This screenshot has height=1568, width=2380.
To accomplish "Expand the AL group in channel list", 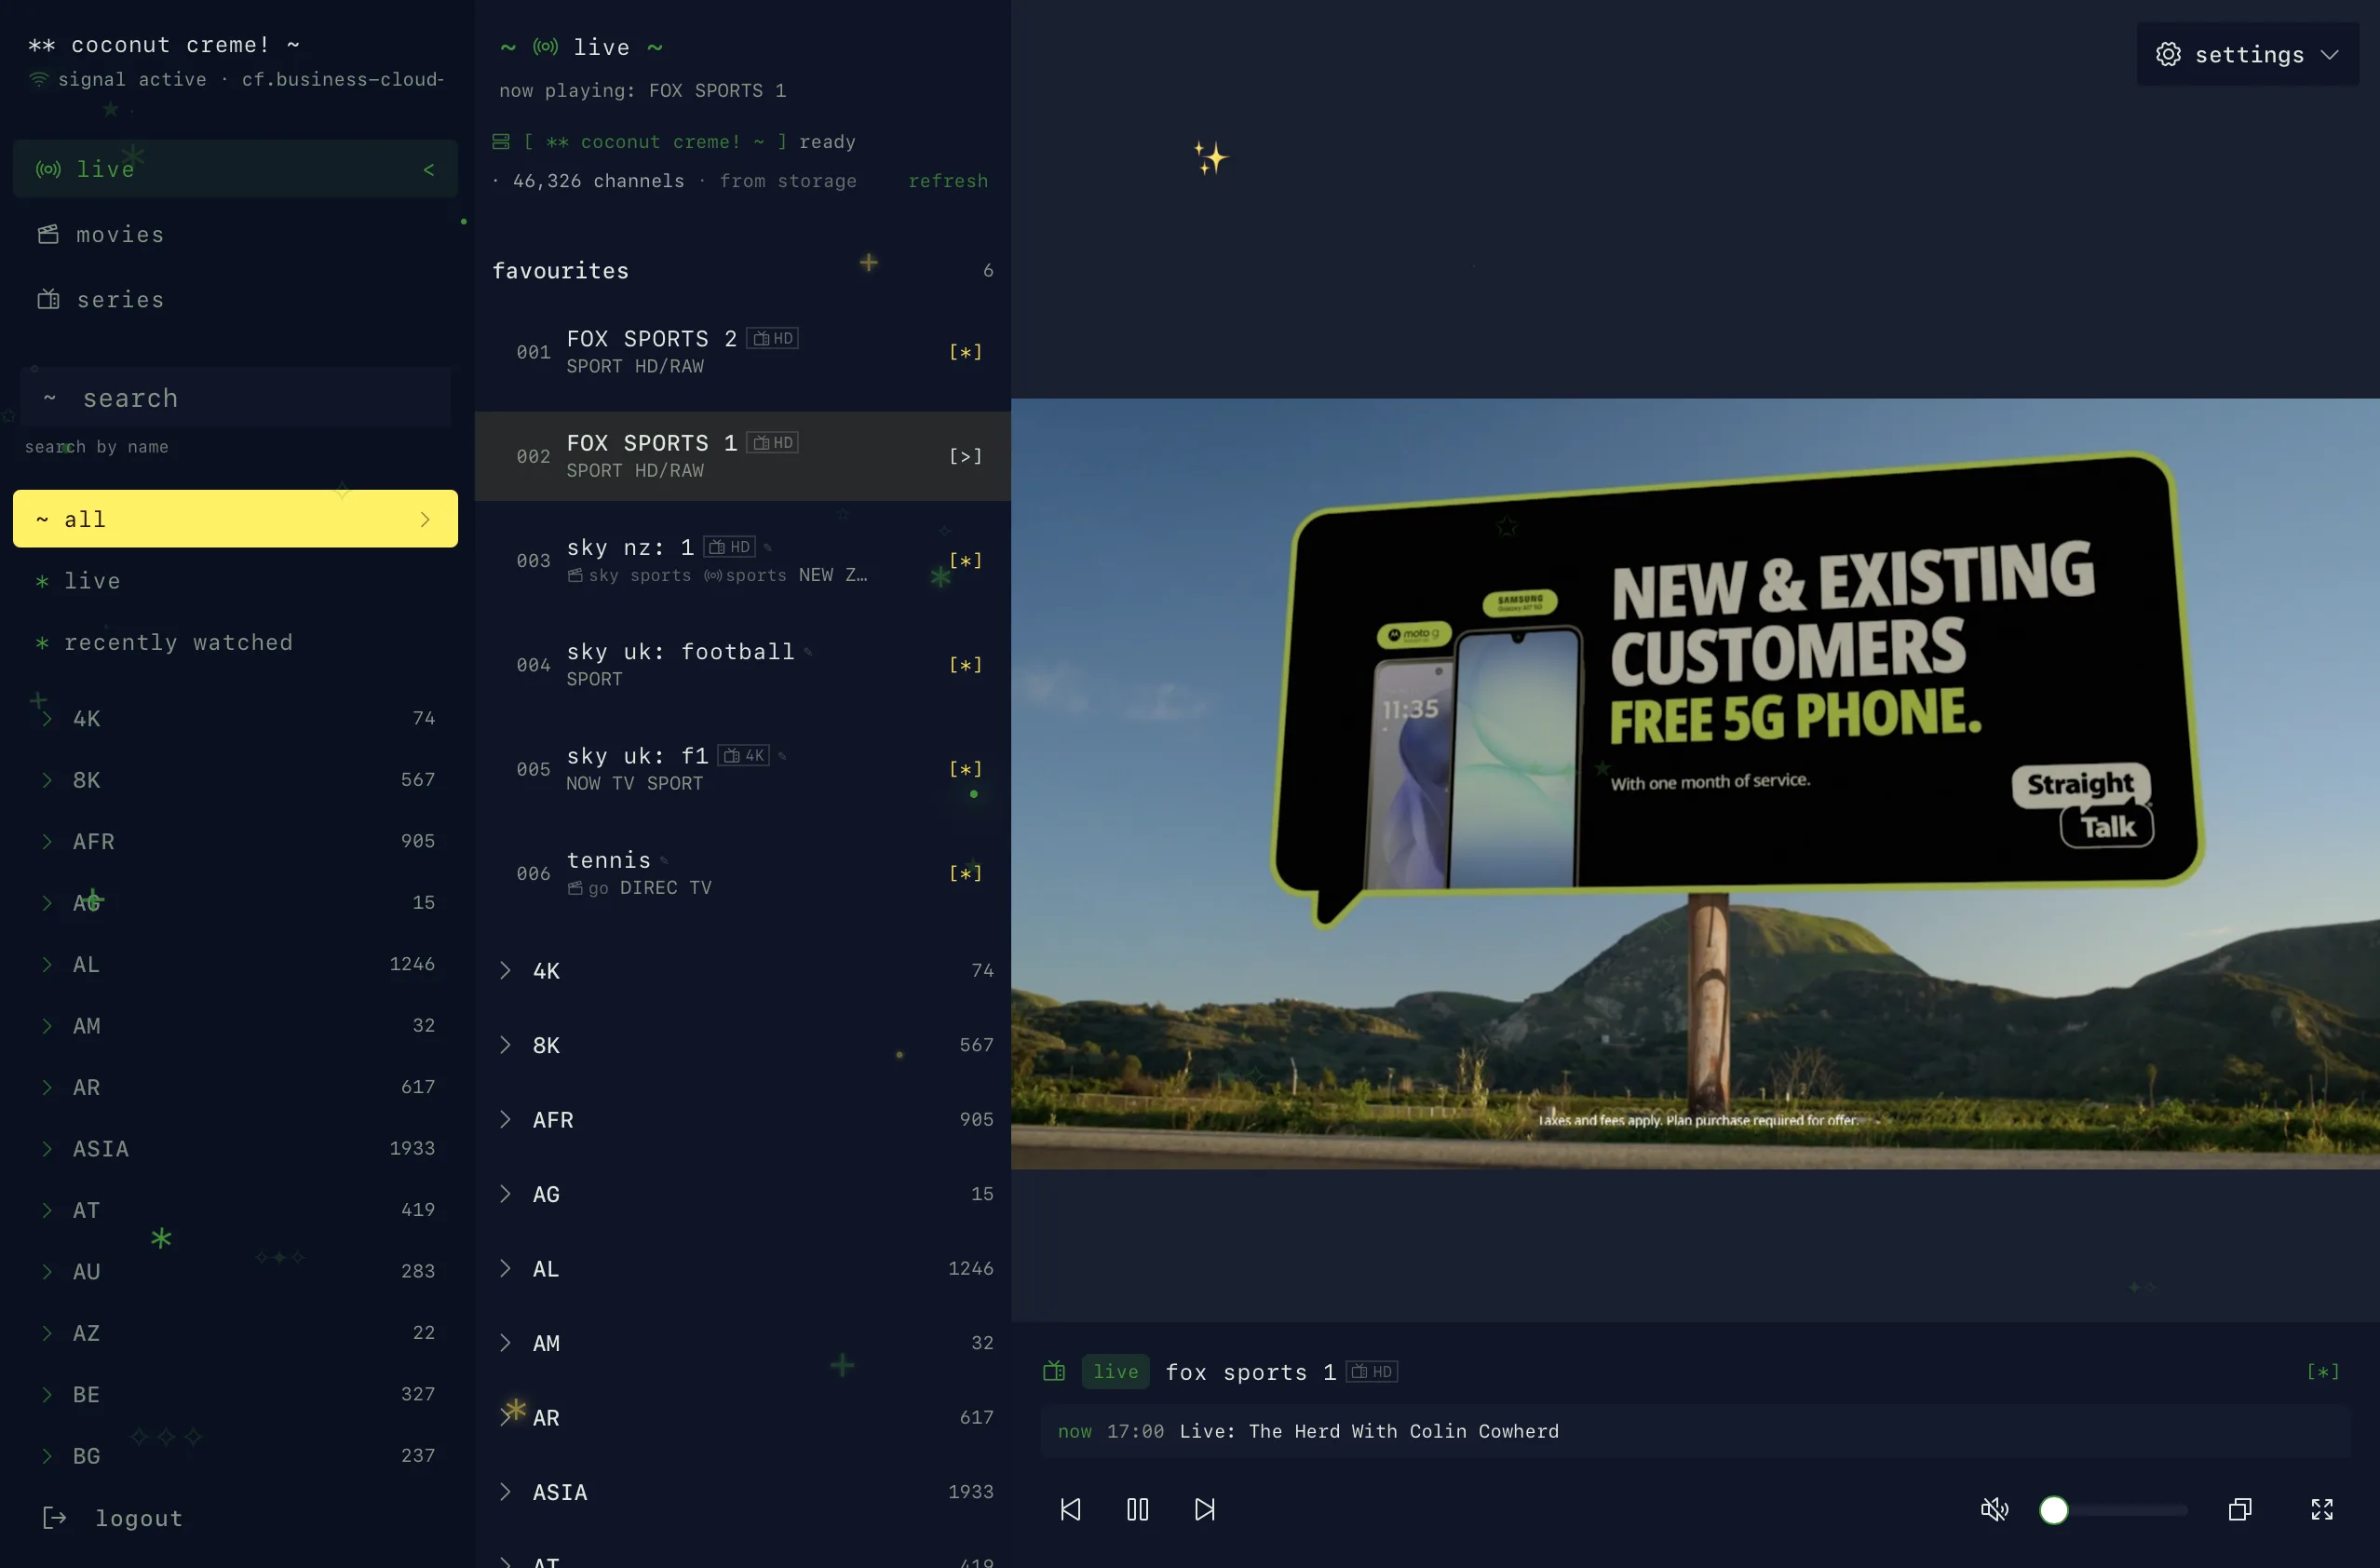I will point(743,1269).
